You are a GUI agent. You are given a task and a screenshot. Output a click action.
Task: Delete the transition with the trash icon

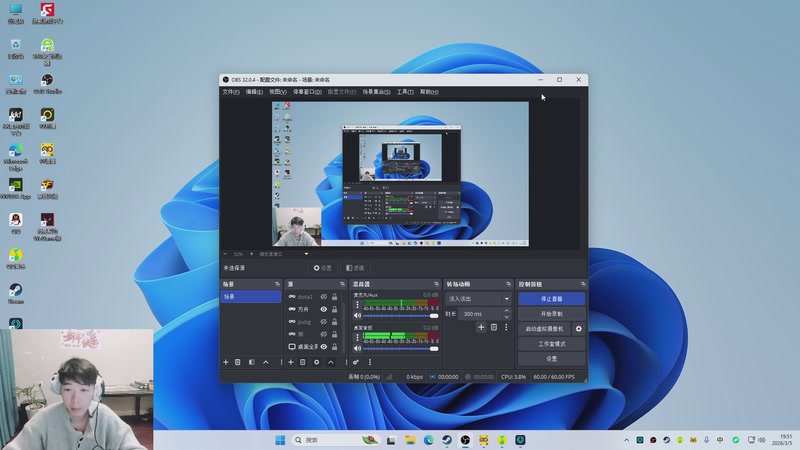pos(494,327)
